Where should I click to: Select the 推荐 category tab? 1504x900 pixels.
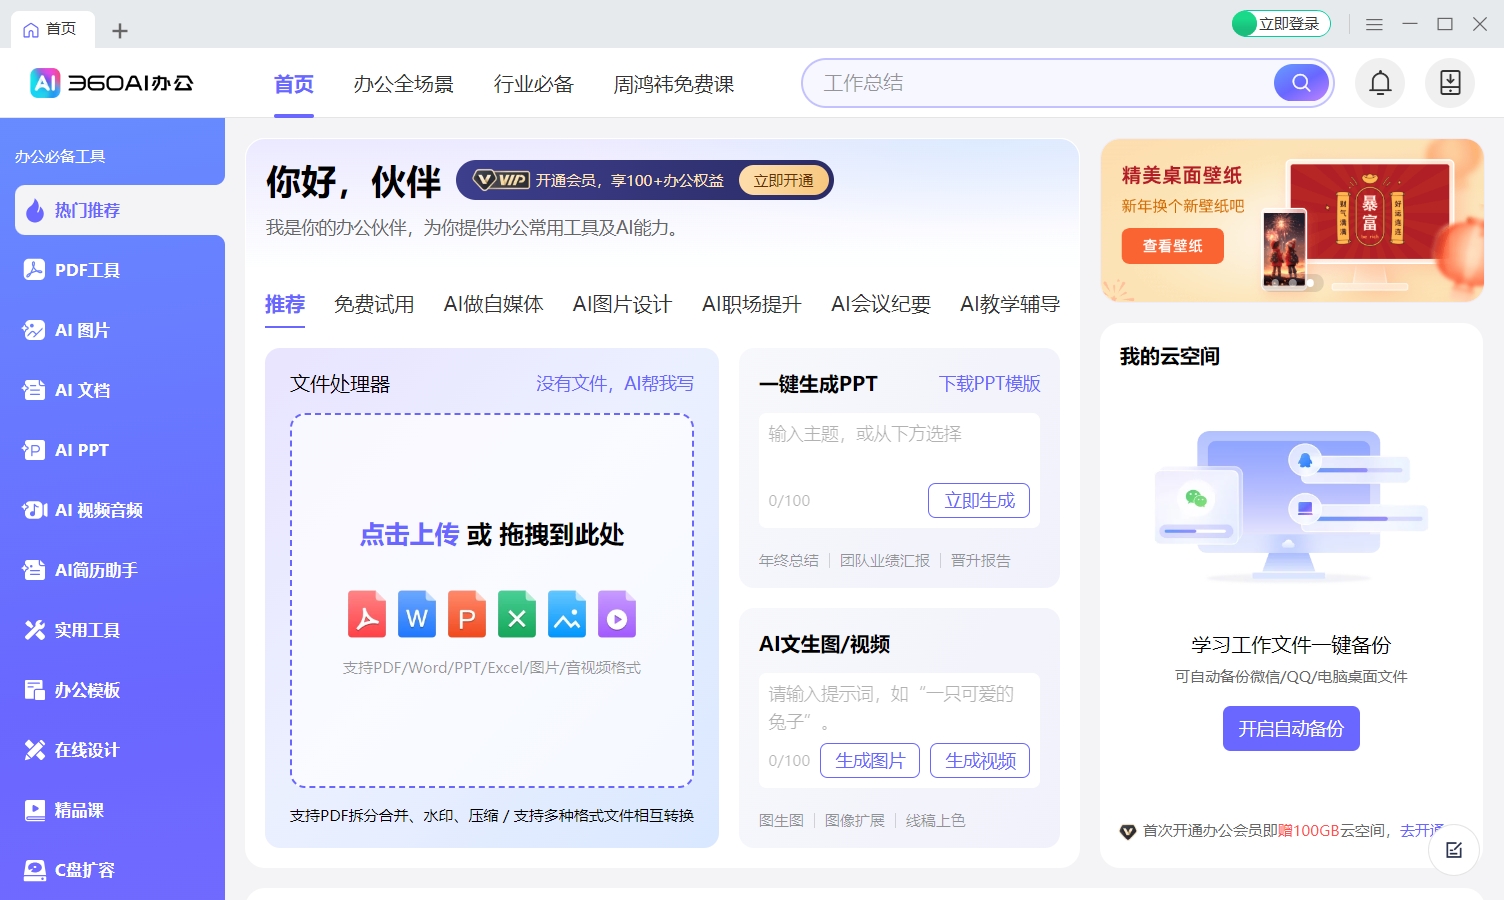click(285, 304)
